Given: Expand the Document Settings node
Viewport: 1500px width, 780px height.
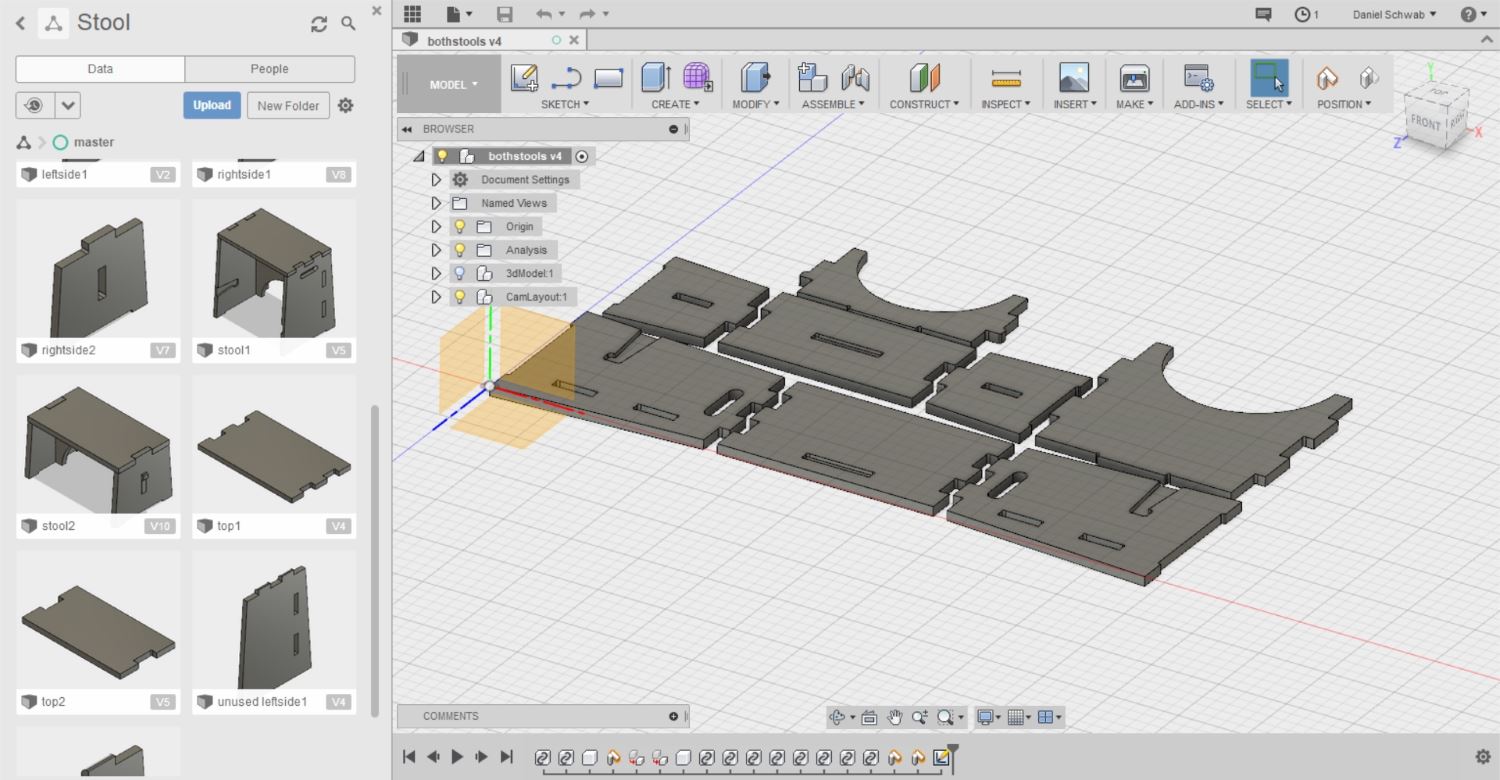Looking at the screenshot, I should (436, 180).
